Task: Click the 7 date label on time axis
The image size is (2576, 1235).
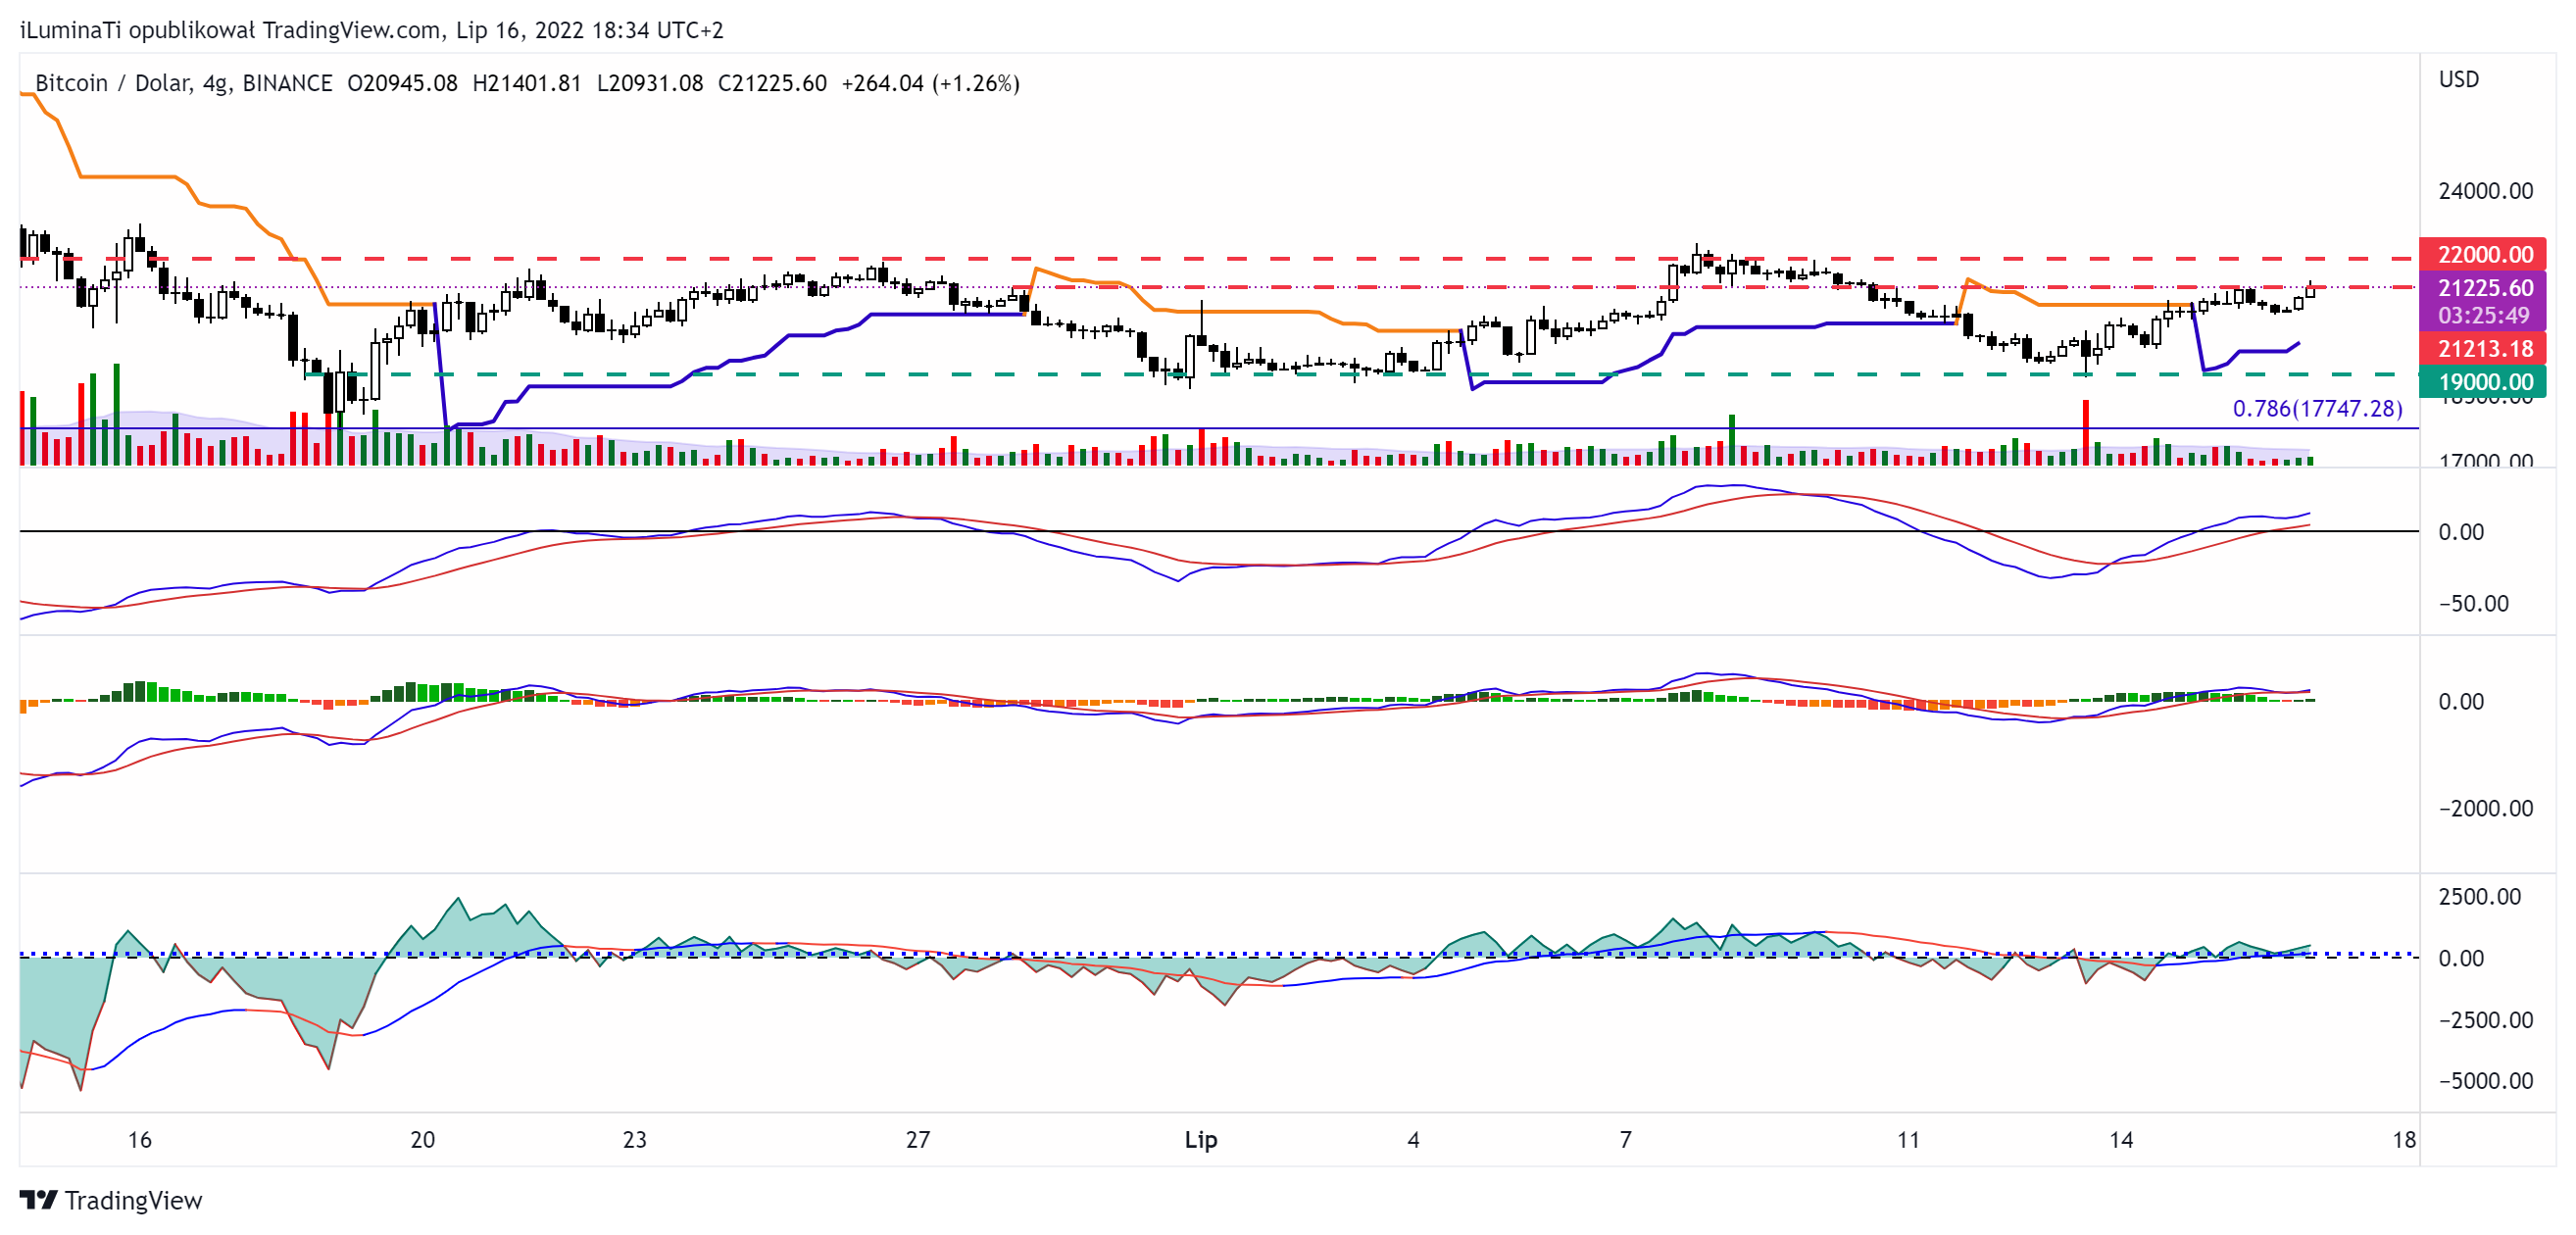Action: pos(1626,1139)
